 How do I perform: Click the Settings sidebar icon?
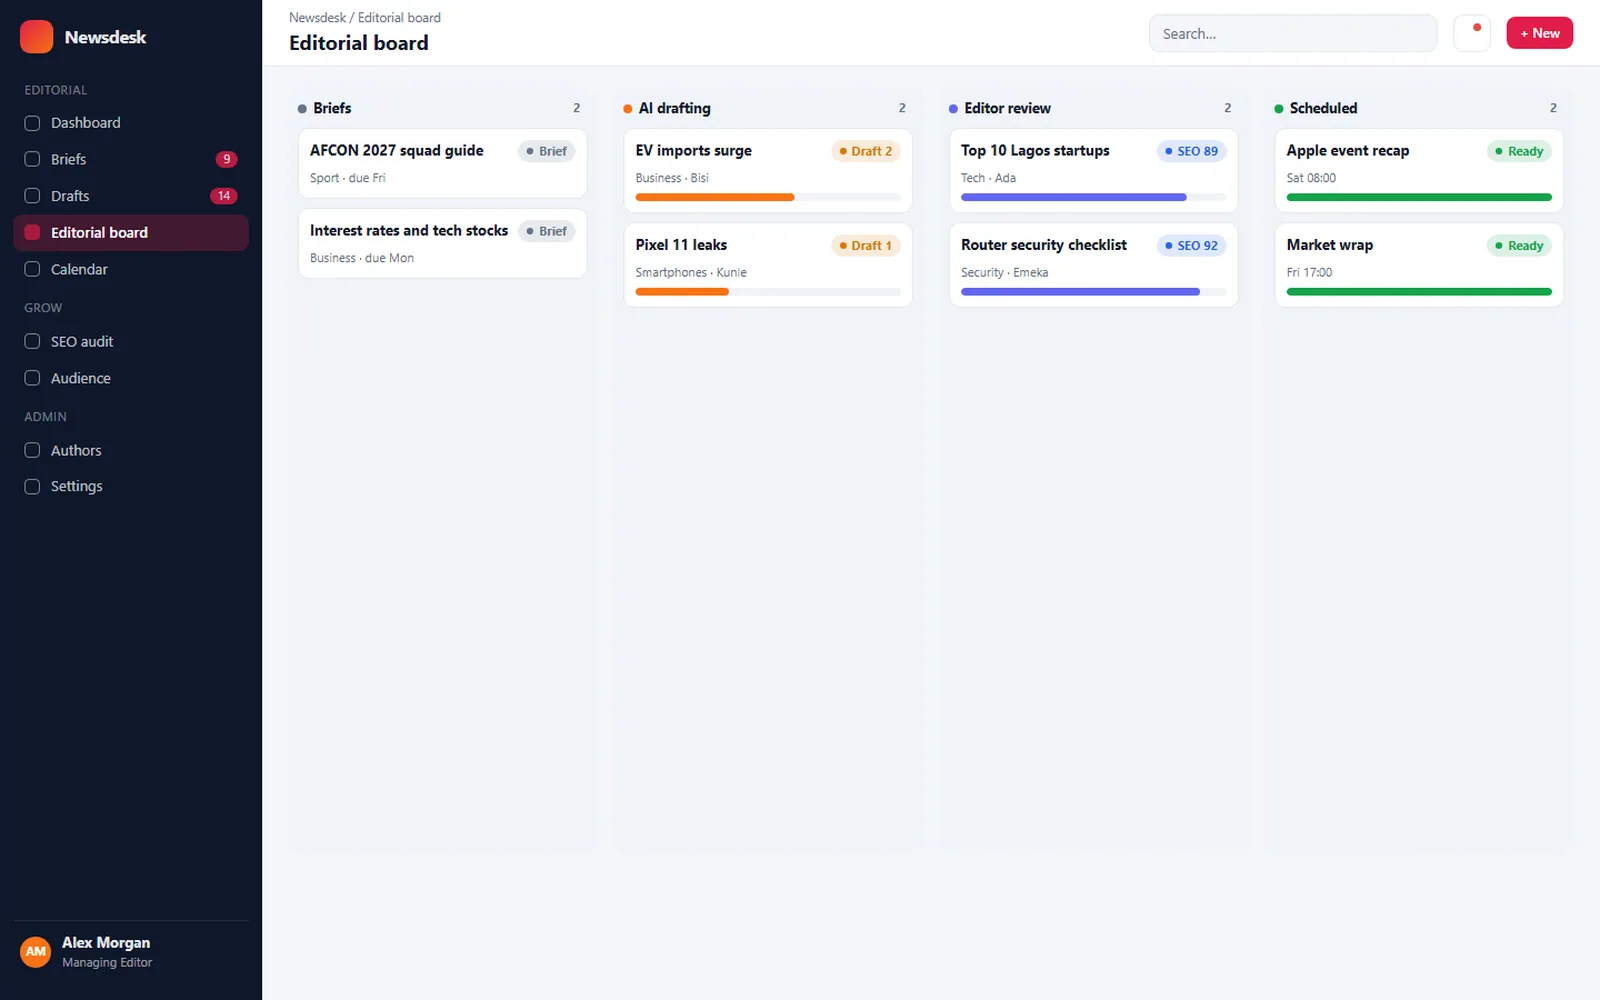point(32,486)
